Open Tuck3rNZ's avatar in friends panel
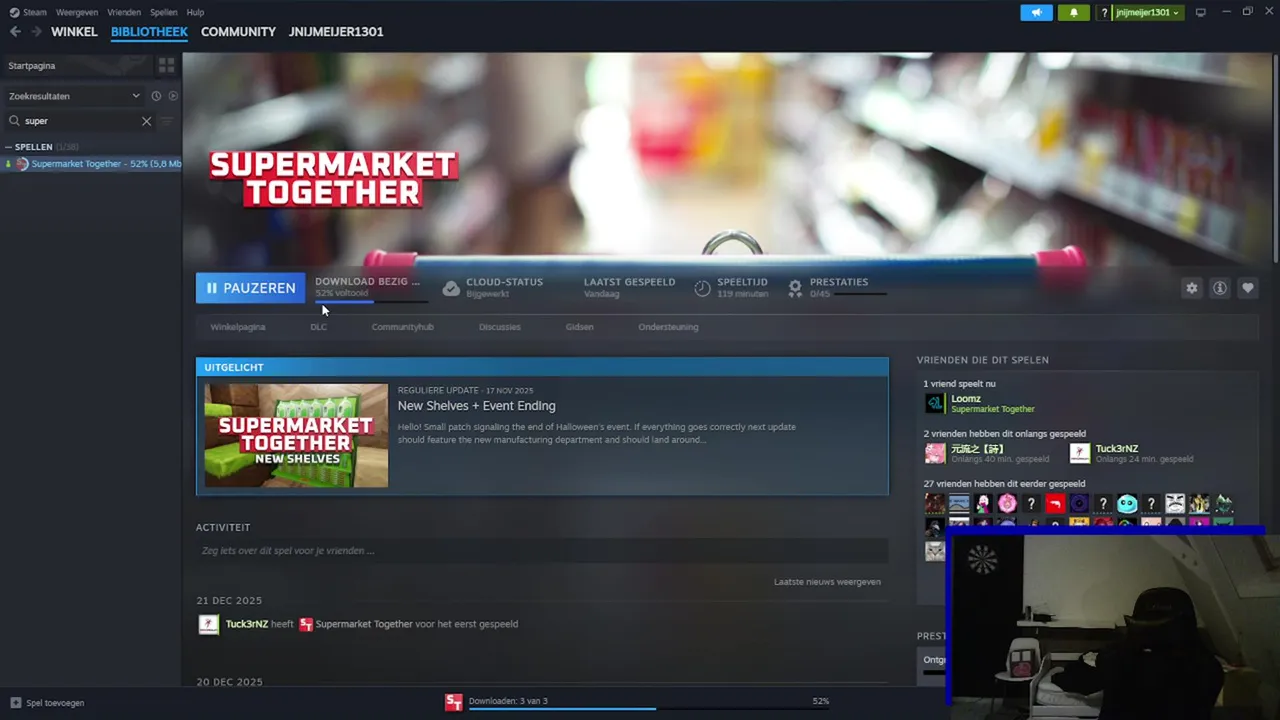Screen dimensions: 1280x720 pos(1079,453)
